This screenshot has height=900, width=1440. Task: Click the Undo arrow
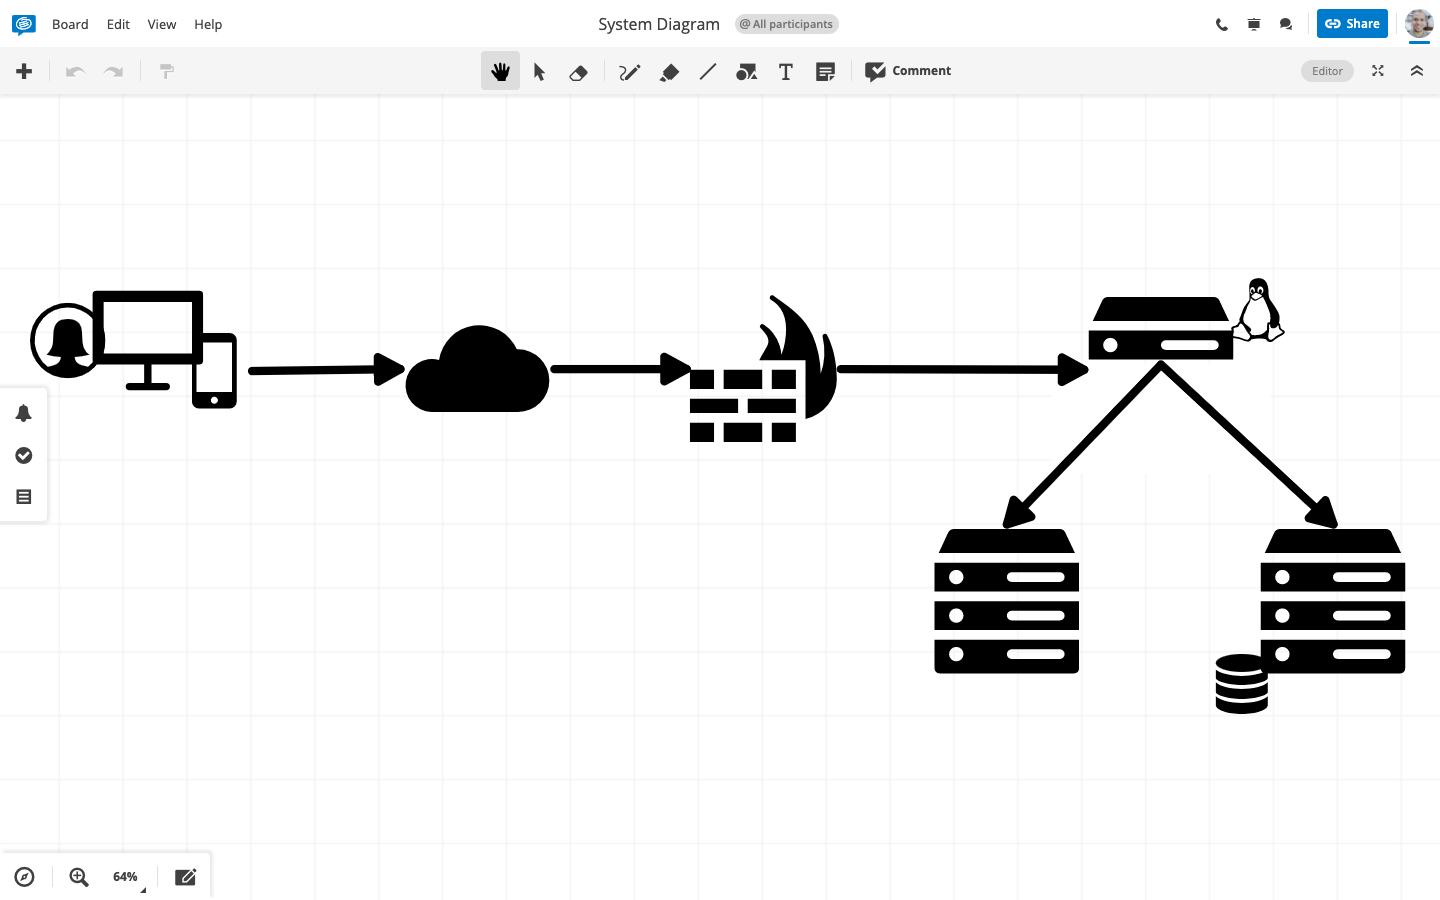[x=75, y=71]
